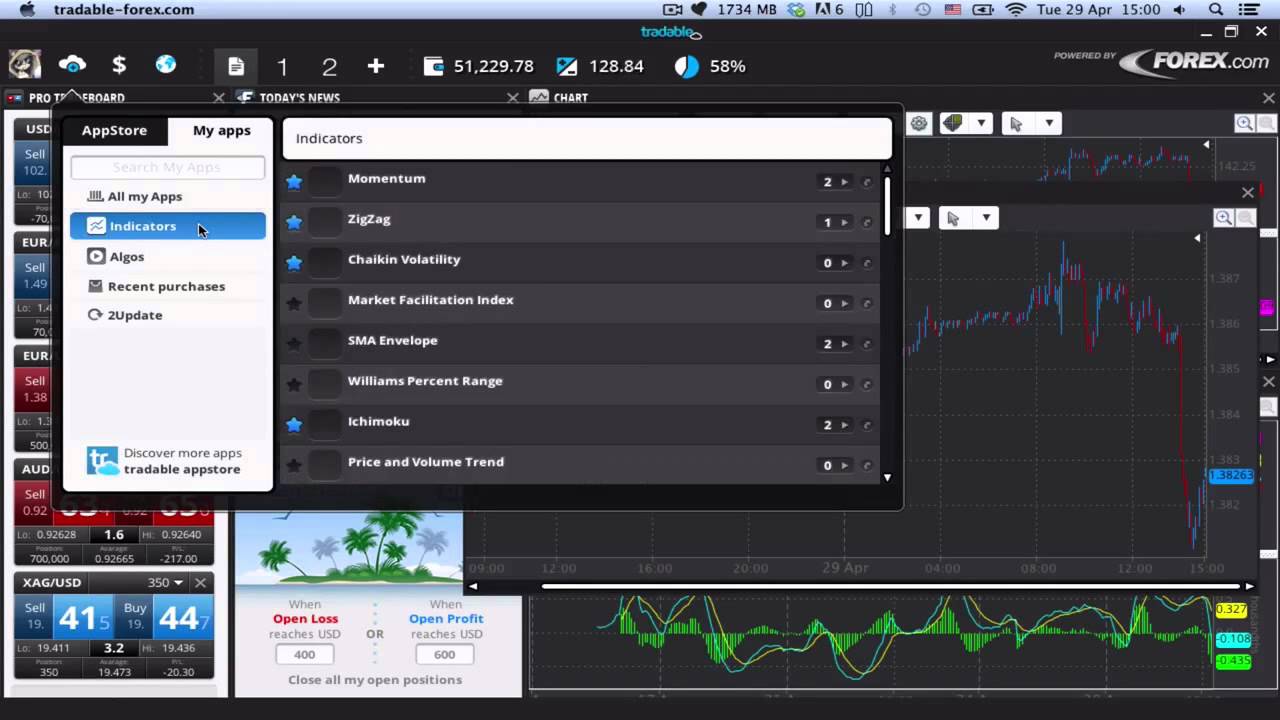Open the dropdown beside the chart flag icon
The width and height of the screenshot is (1280, 720).
click(x=981, y=123)
